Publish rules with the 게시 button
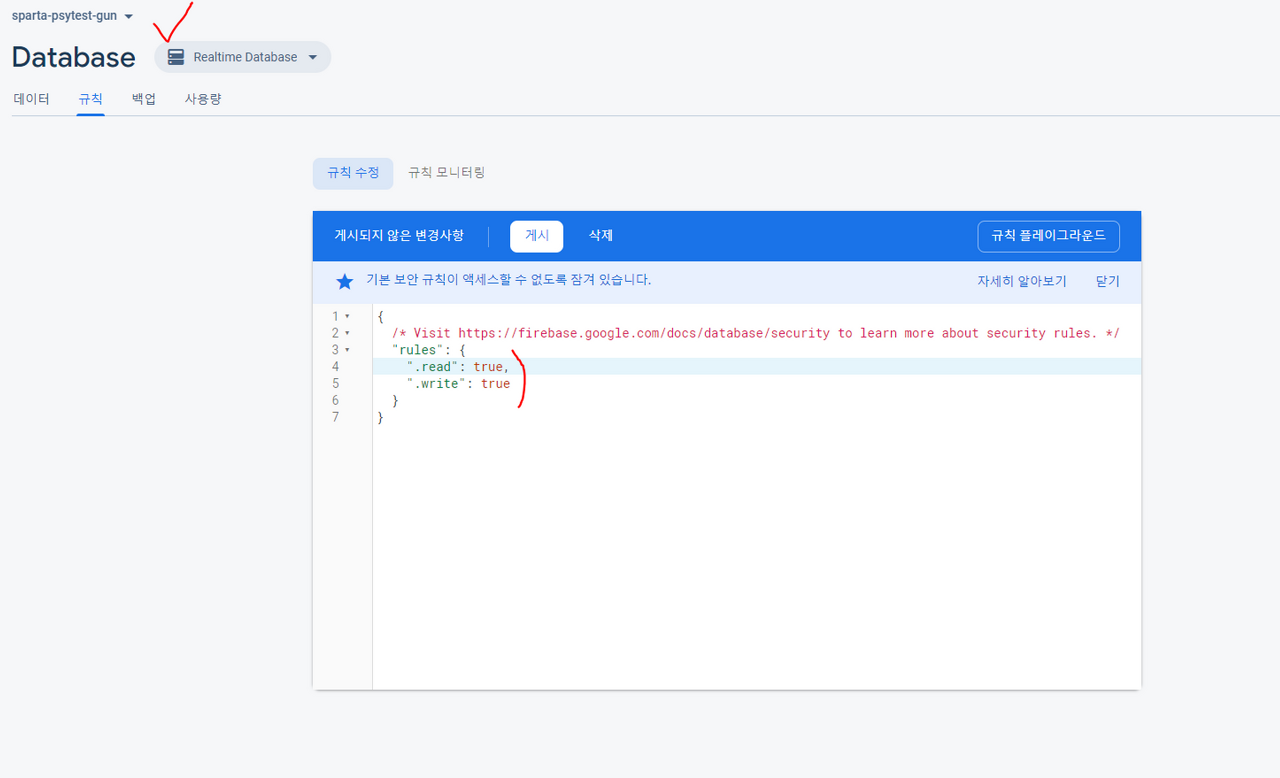The image size is (1280, 778). coord(537,236)
